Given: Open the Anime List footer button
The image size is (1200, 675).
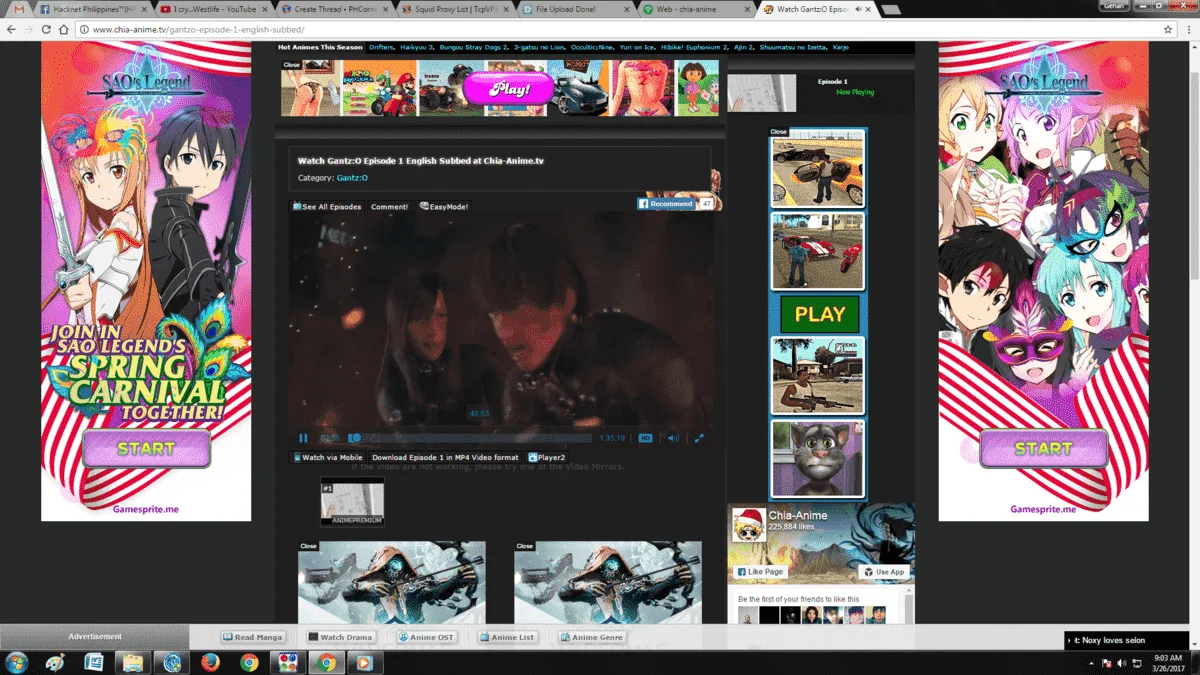Looking at the screenshot, I should point(507,637).
